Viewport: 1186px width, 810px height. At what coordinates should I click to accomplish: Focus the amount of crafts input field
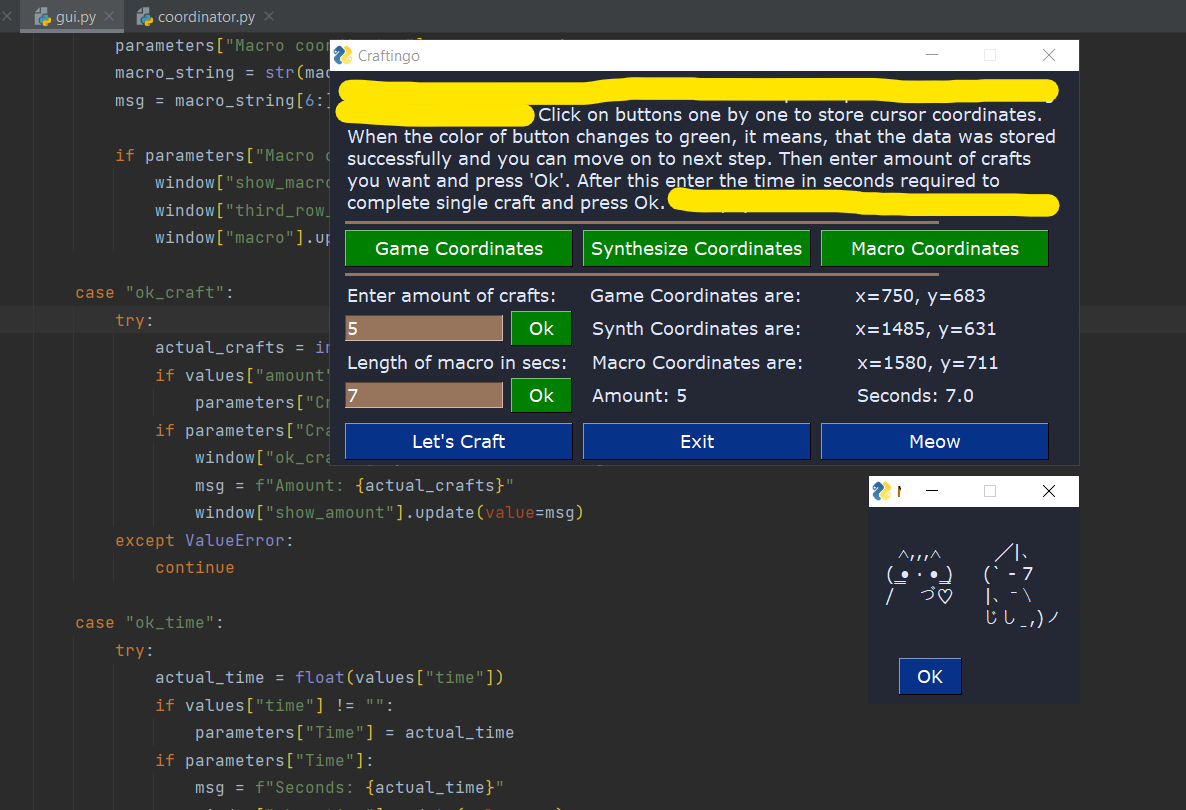(x=424, y=328)
